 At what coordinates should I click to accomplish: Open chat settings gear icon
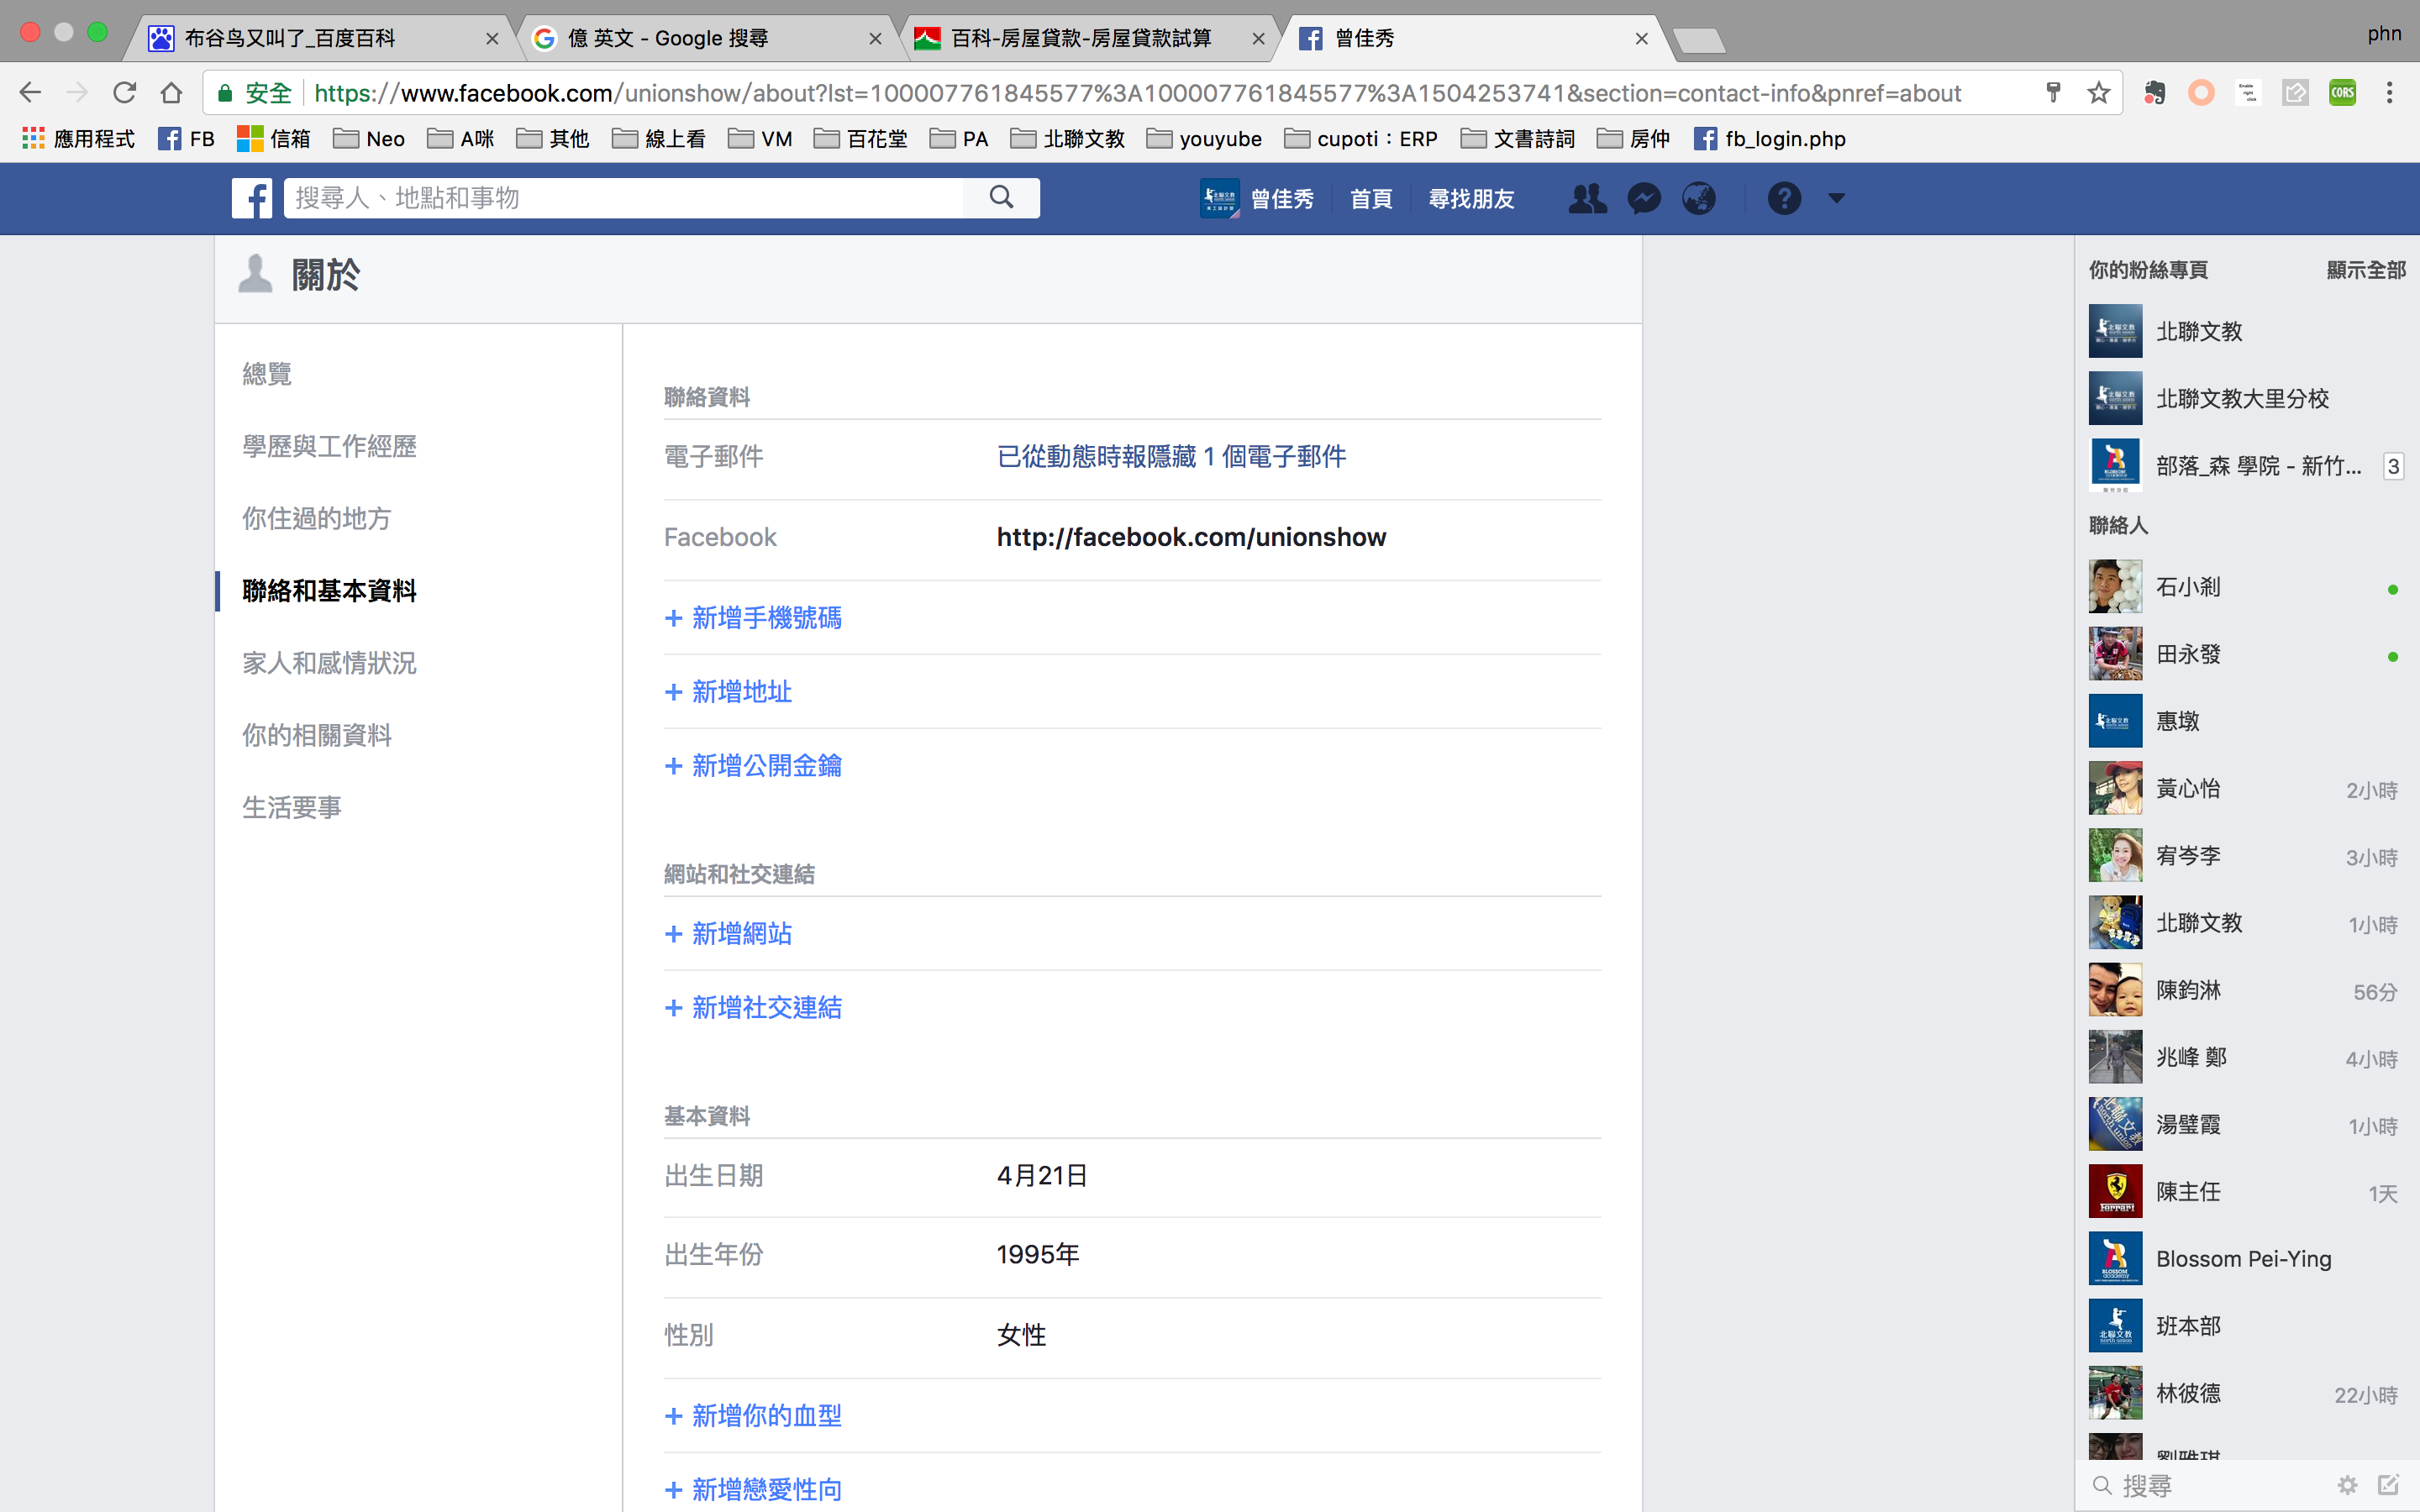(2347, 1485)
